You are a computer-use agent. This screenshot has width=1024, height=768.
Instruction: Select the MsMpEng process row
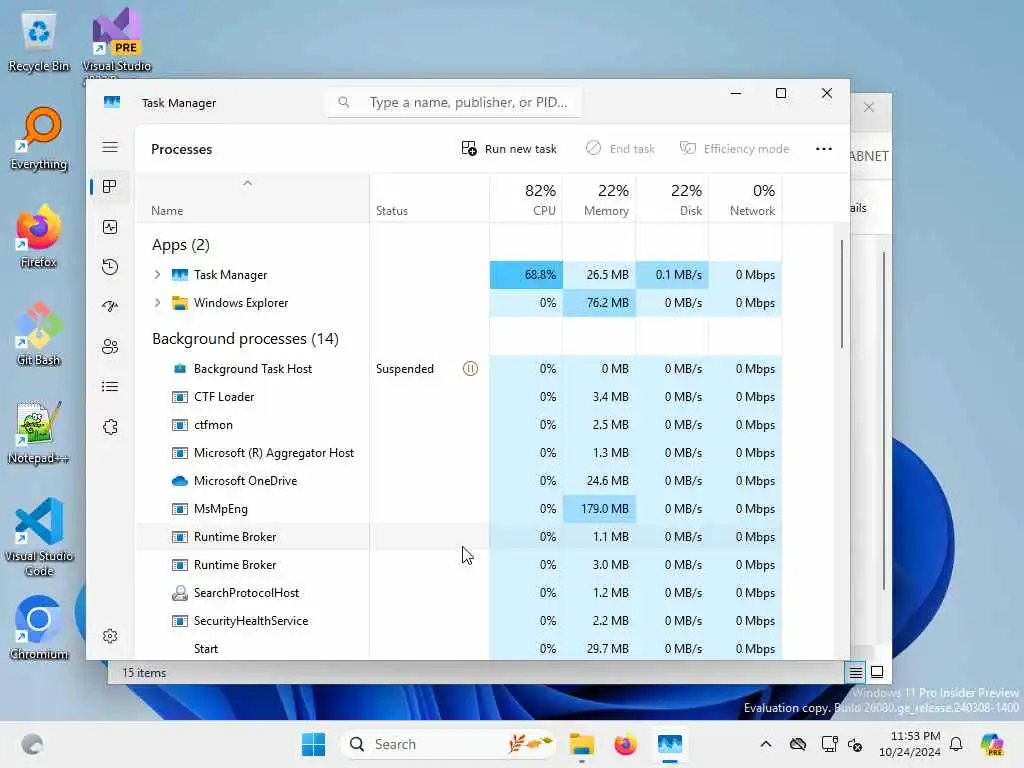tap(458, 509)
